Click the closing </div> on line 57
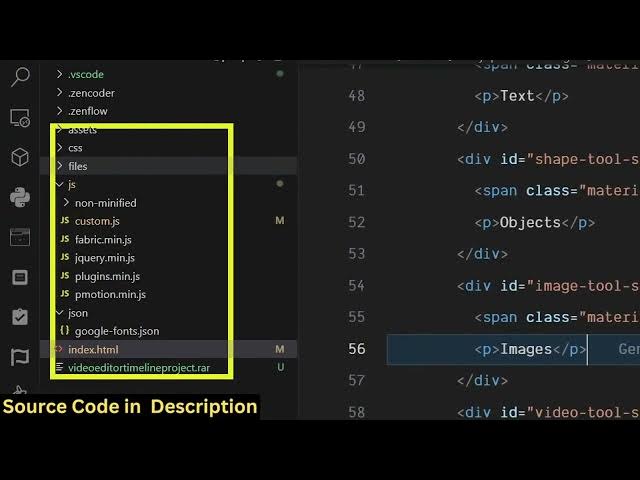This screenshot has height=480, width=640. [482, 381]
